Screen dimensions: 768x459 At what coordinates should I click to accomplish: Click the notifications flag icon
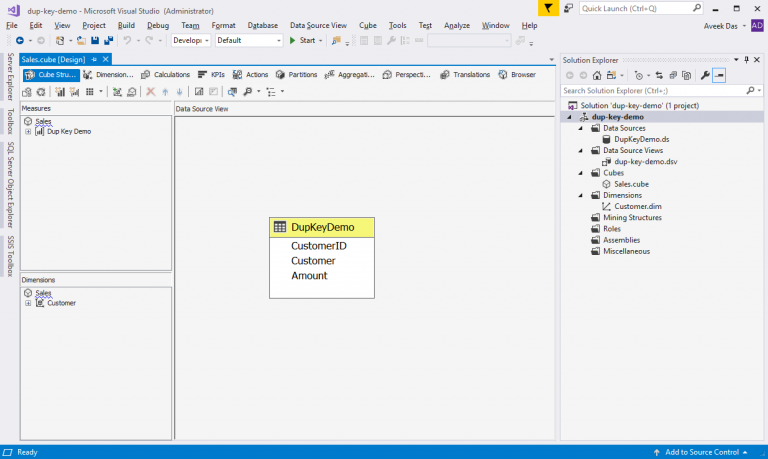click(x=549, y=8)
